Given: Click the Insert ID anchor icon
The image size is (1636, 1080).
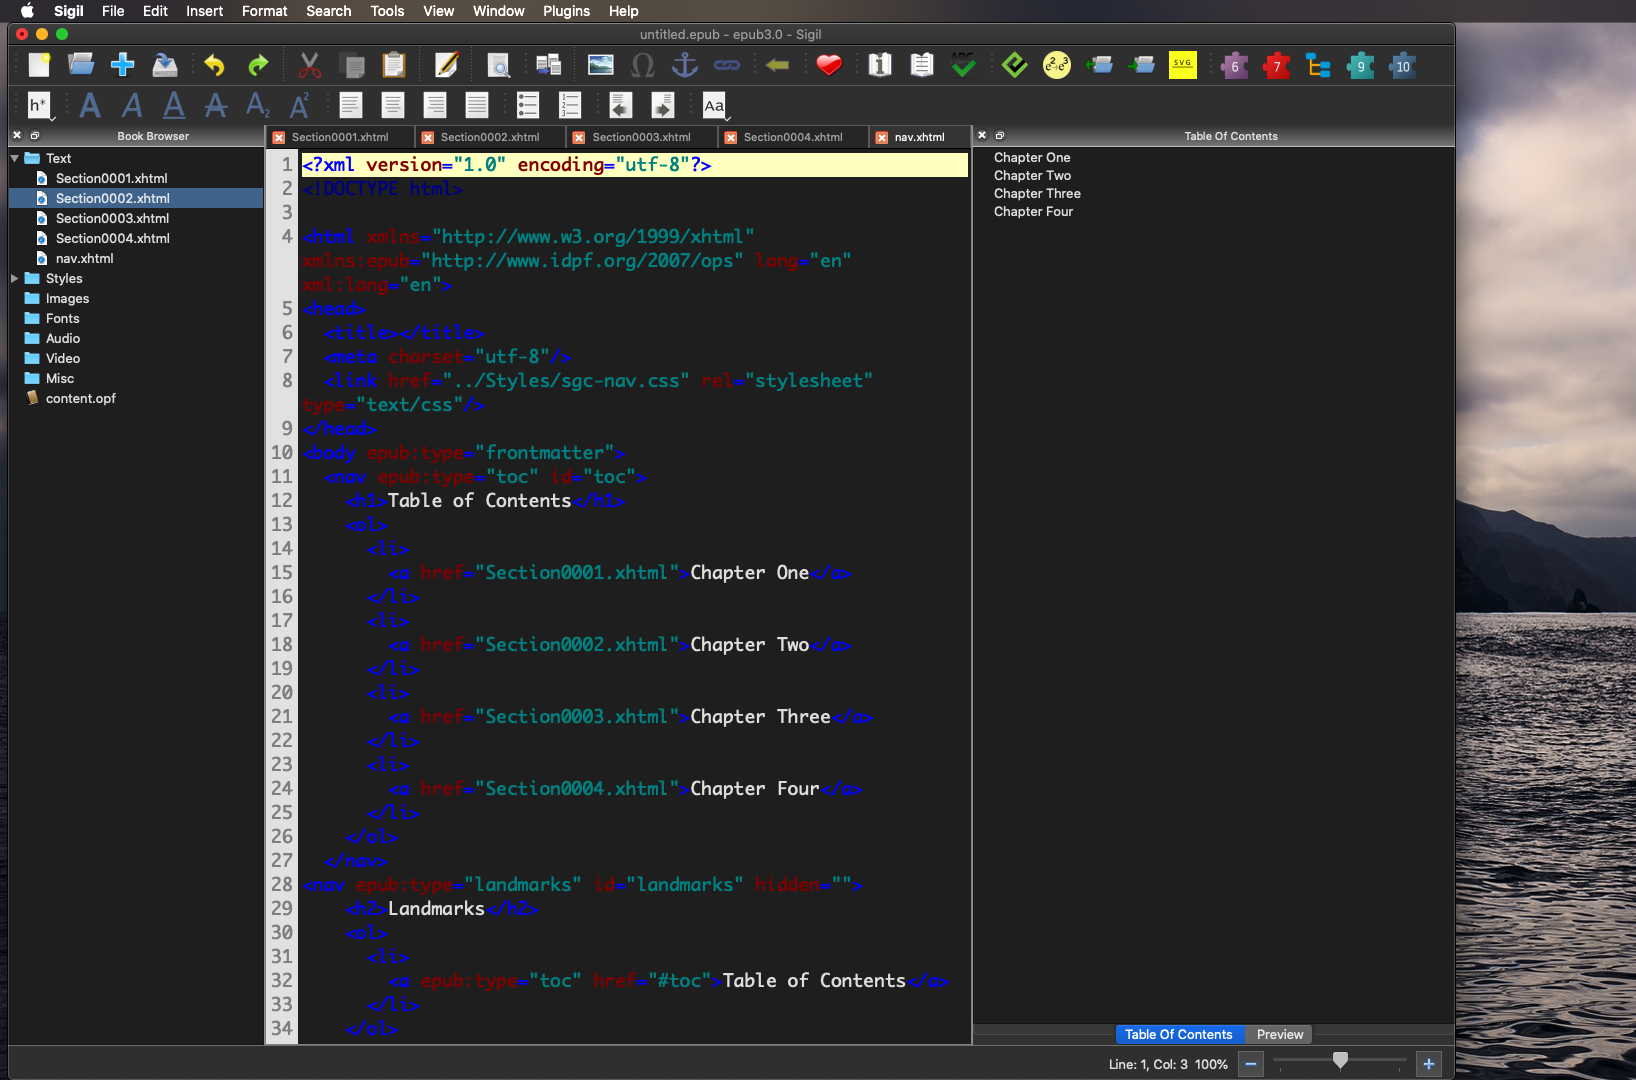Looking at the screenshot, I should pyautogui.click(x=684, y=66).
